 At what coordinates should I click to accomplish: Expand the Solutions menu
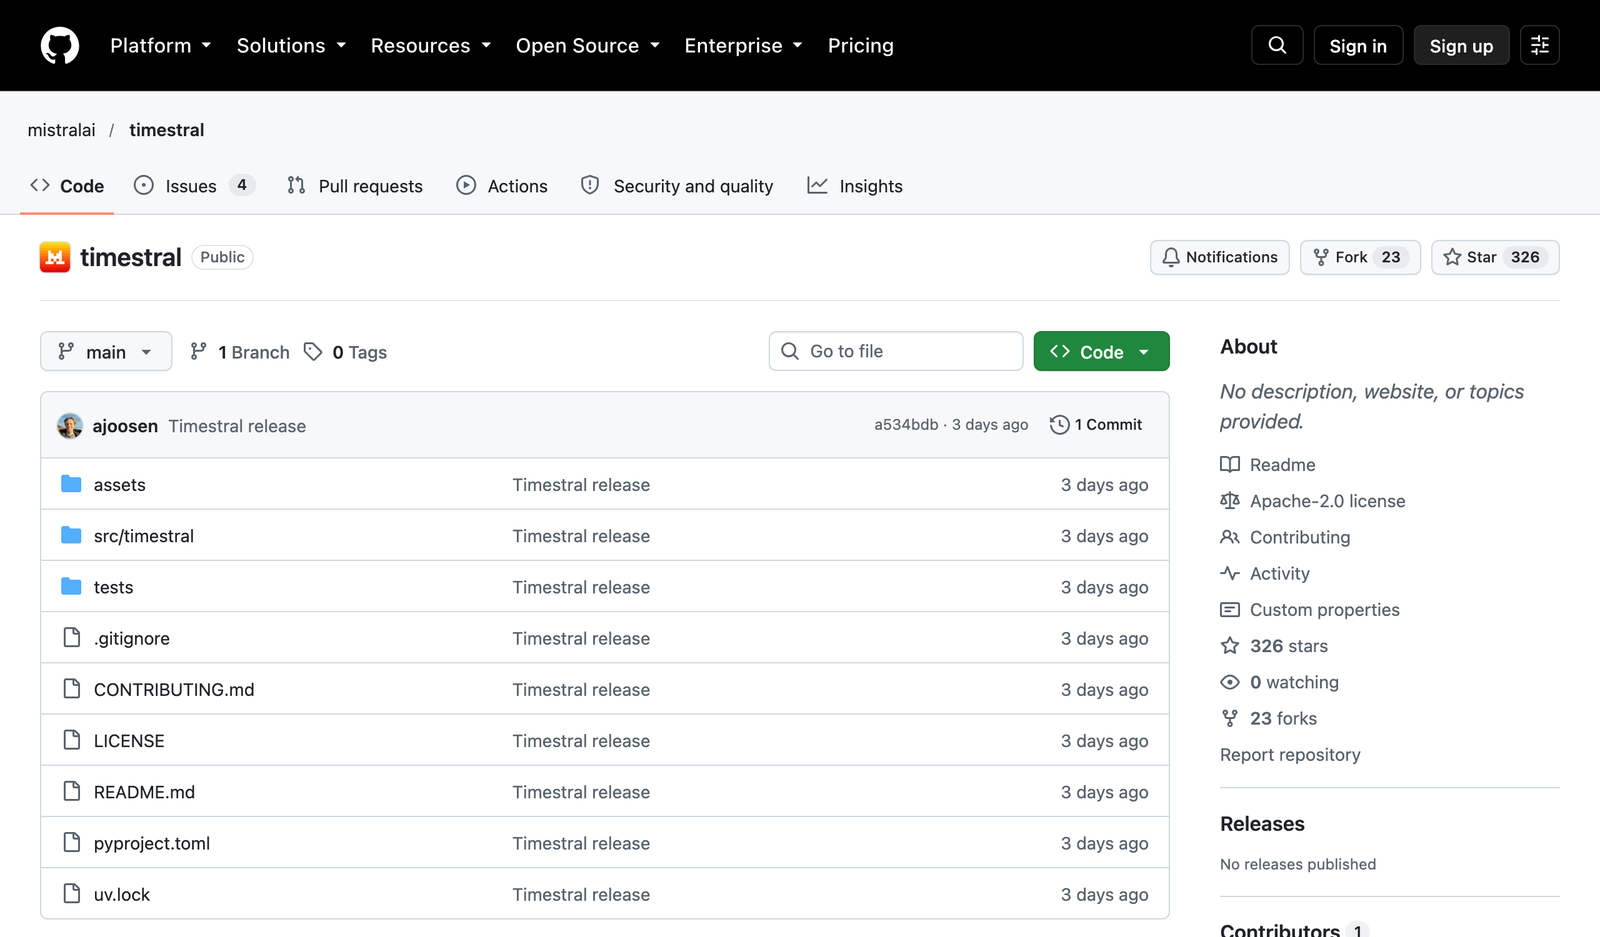(x=291, y=46)
